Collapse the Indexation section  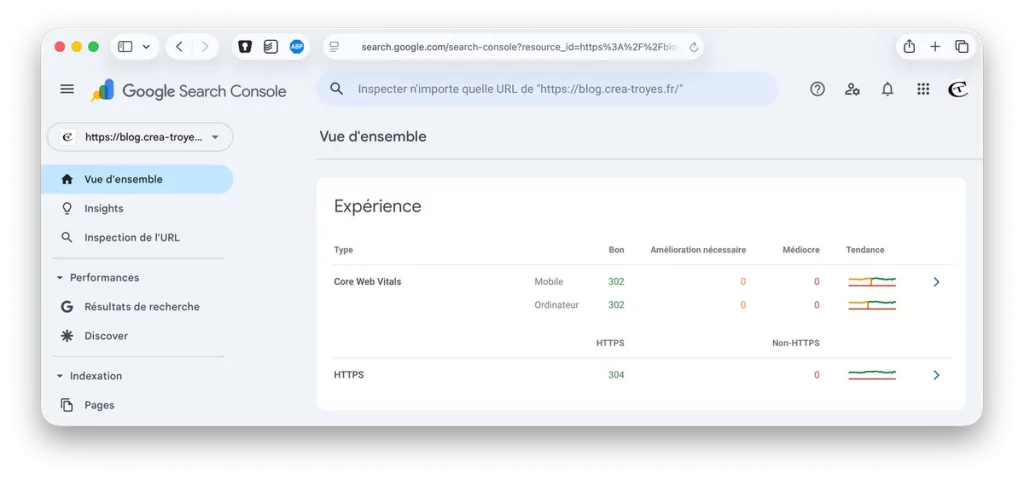pyautogui.click(x=60, y=376)
